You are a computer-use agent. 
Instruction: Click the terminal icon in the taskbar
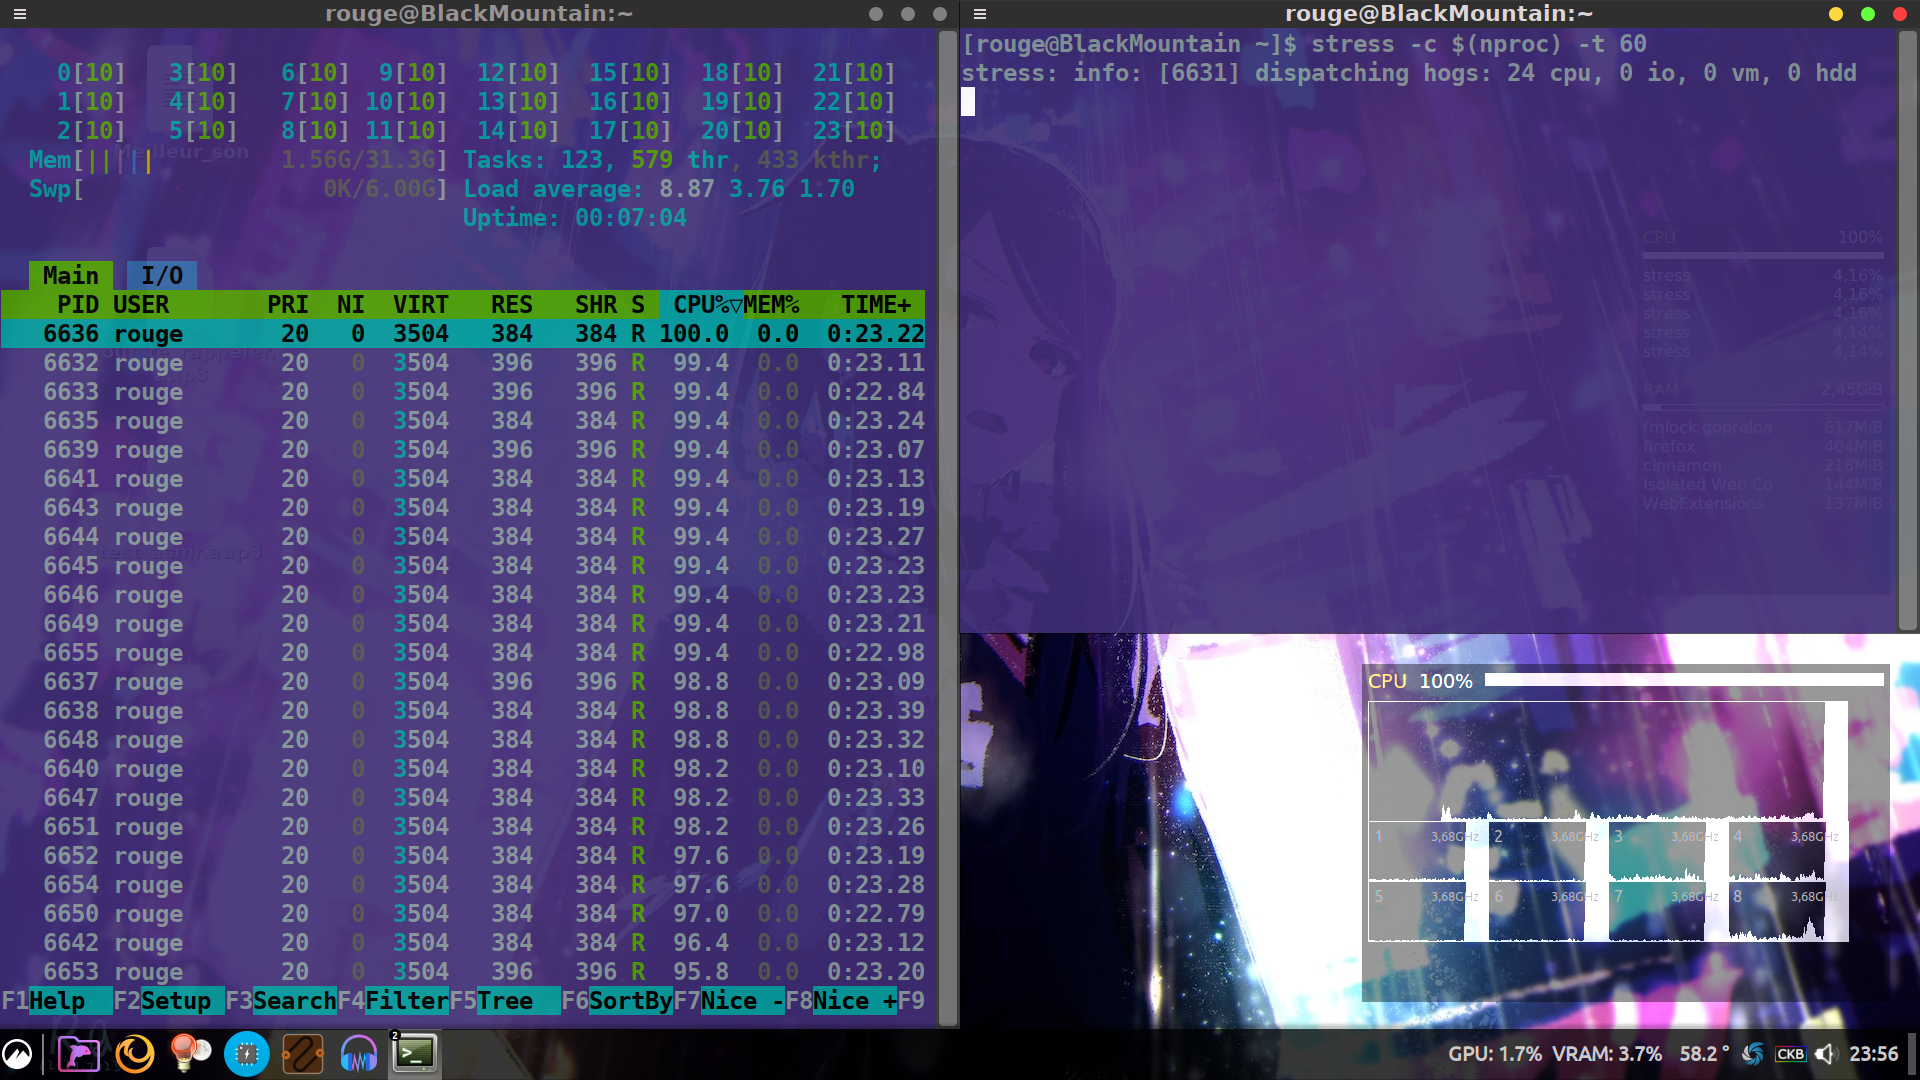click(414, 1054)
